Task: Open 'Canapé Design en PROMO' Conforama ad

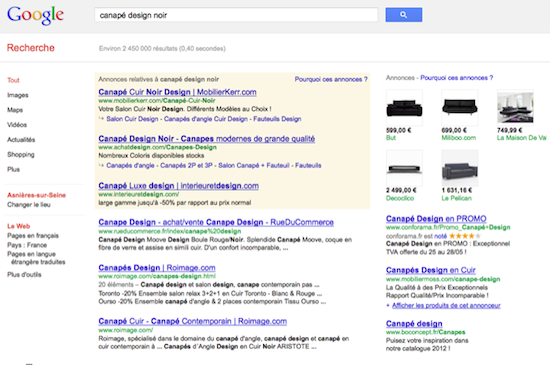Action: coord(436,219)
